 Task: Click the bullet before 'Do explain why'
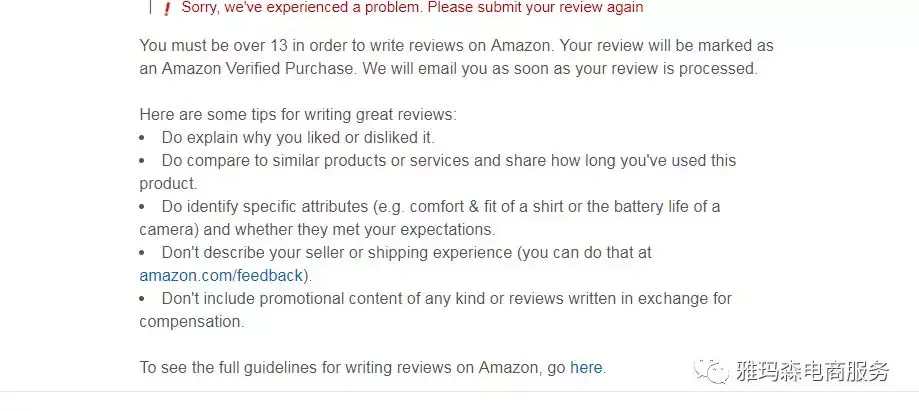(x=142, y=138)
